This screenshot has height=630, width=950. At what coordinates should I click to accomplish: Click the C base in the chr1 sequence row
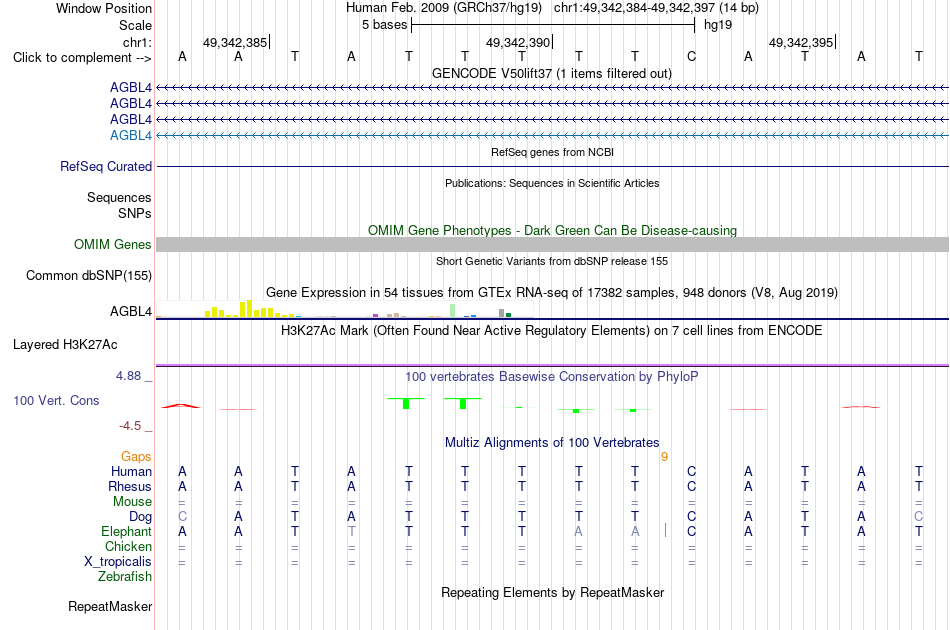tap(691, 57)
